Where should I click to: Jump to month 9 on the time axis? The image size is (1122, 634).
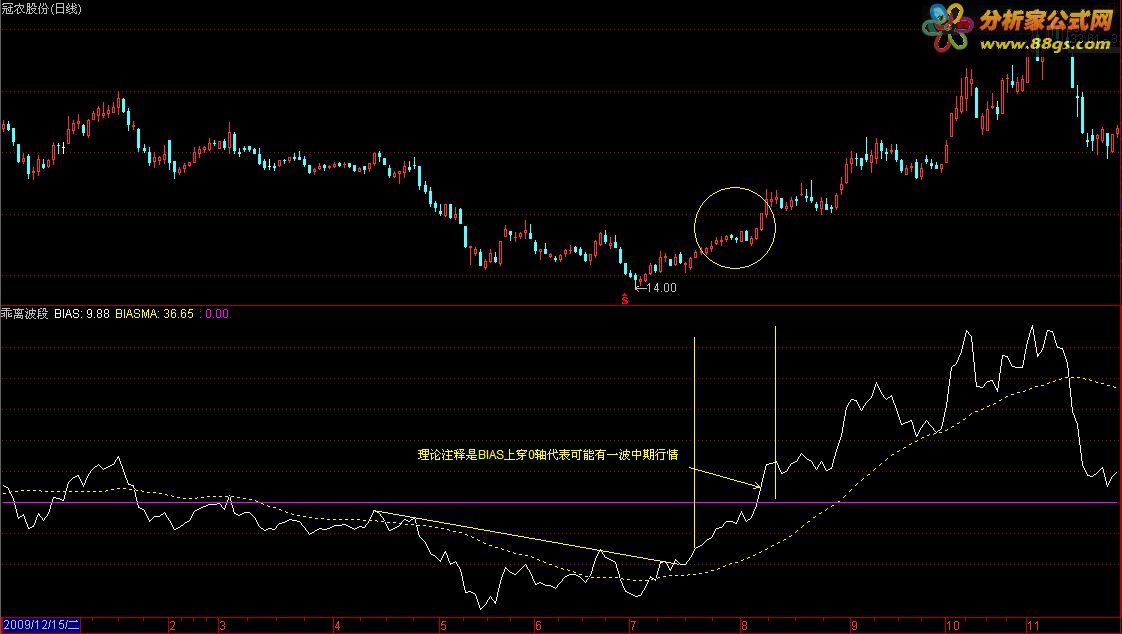[x=854, y=626]
